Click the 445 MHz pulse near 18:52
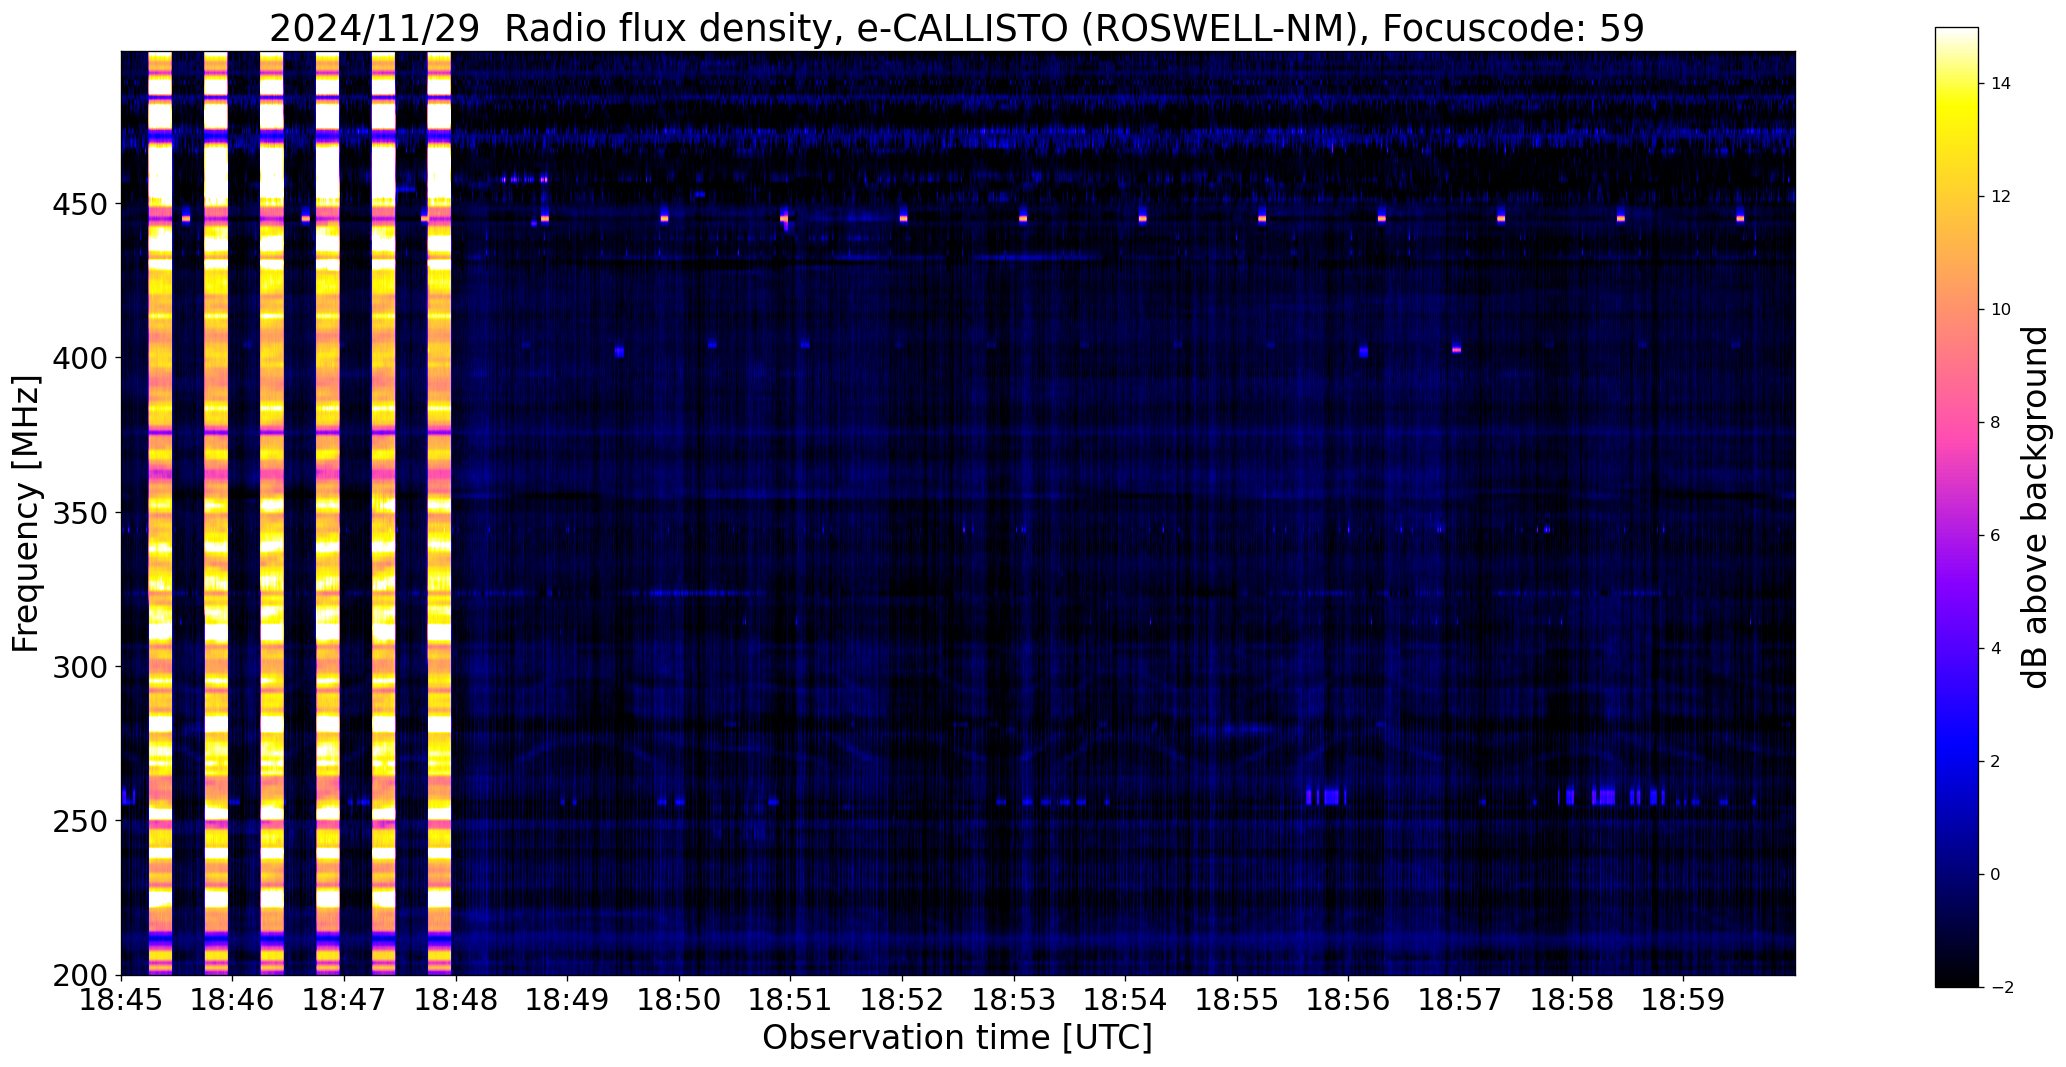Viewport: 2066px width, 1067px height. (x=903, y=217)
